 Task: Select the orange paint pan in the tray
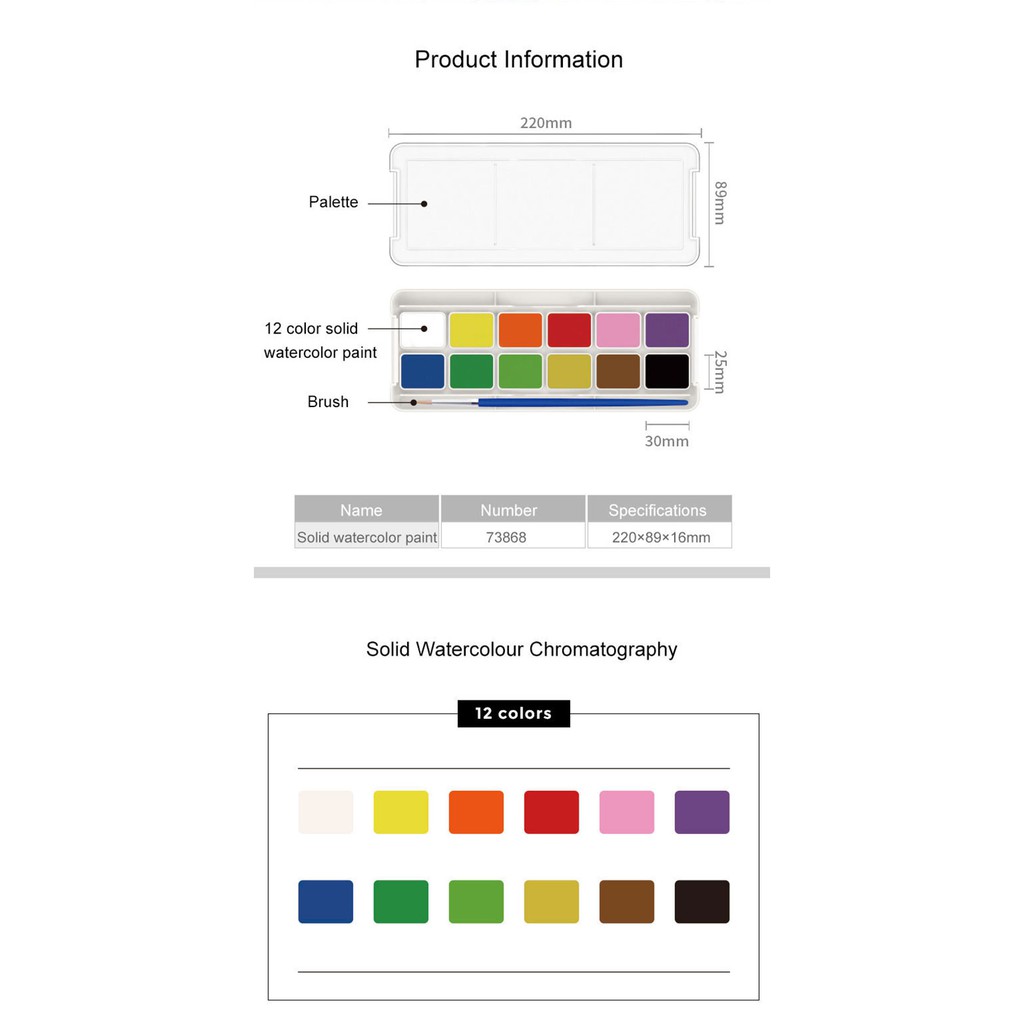click(x=520, y=330)
